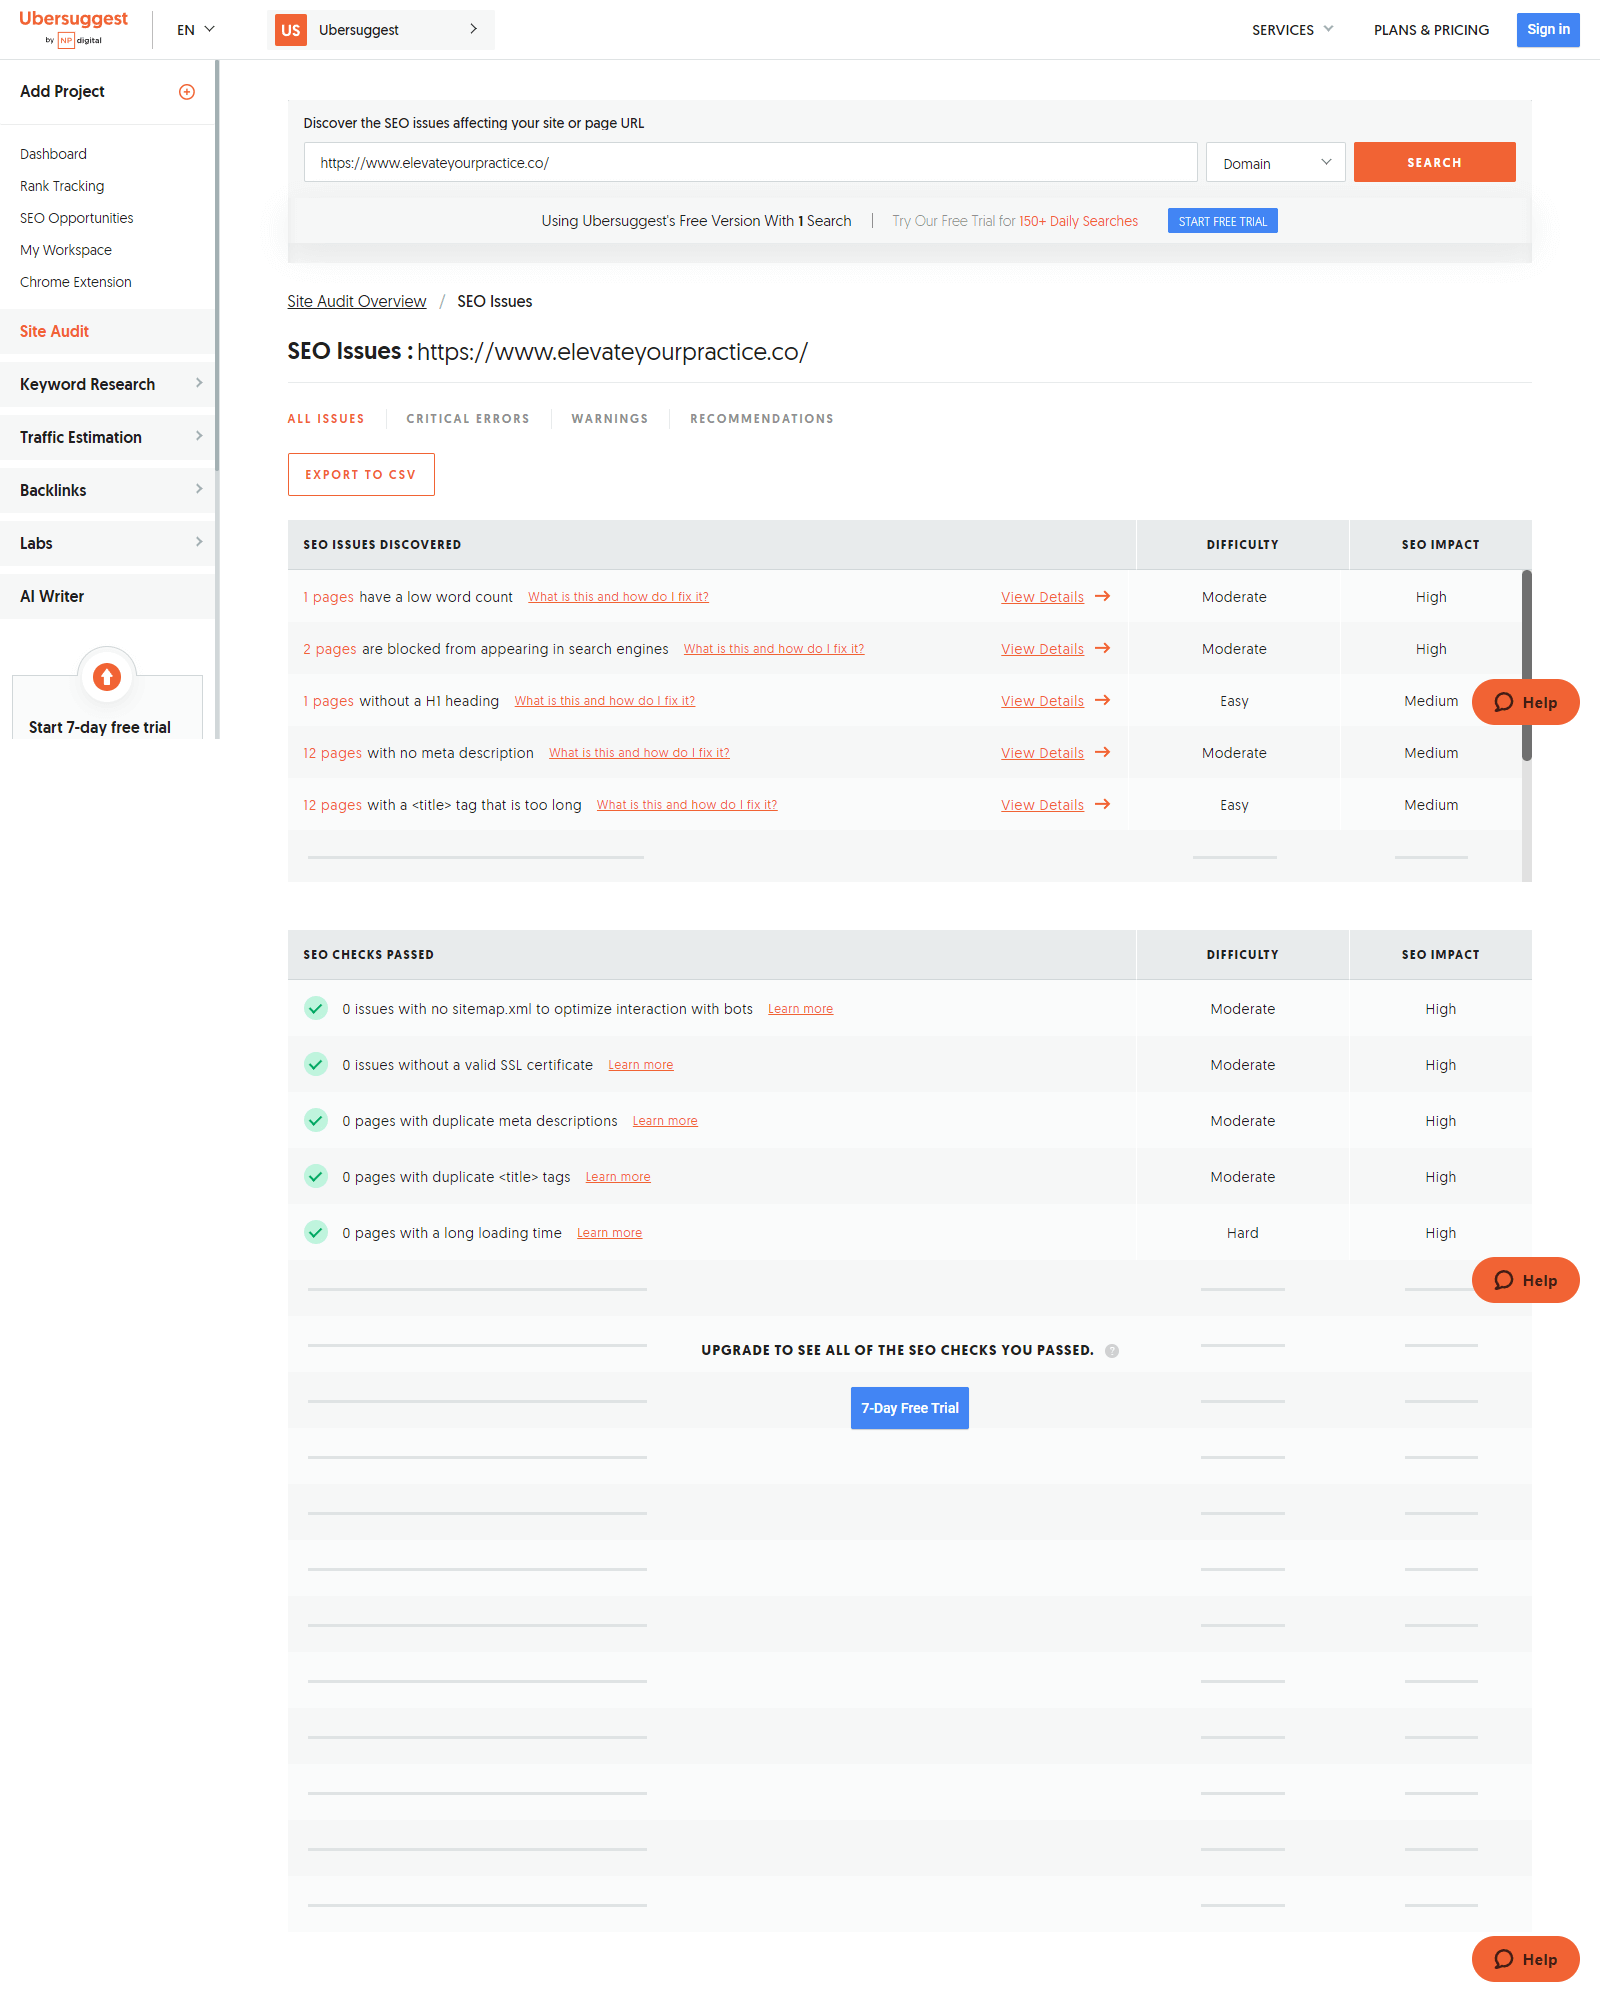Click arrow icon beside low word count View Details

point(1103,596)
